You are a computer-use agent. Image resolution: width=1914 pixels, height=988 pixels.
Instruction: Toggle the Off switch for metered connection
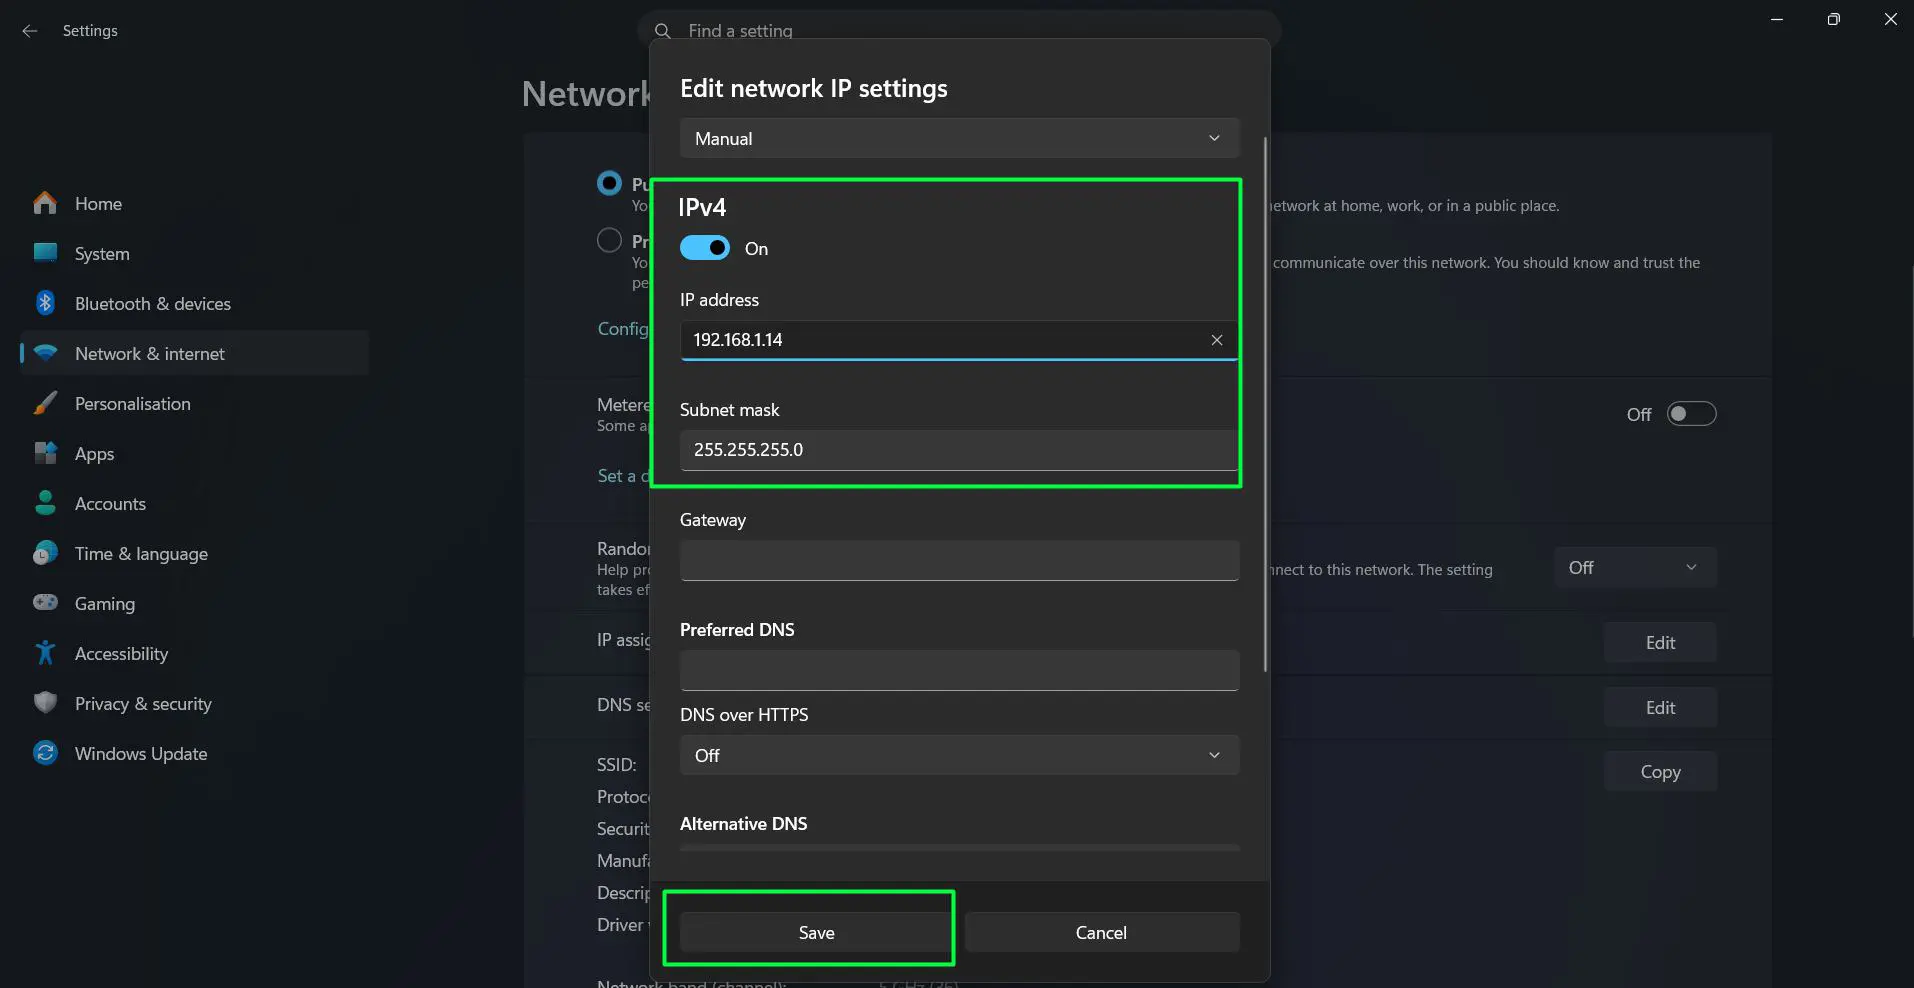(1692, 413)
